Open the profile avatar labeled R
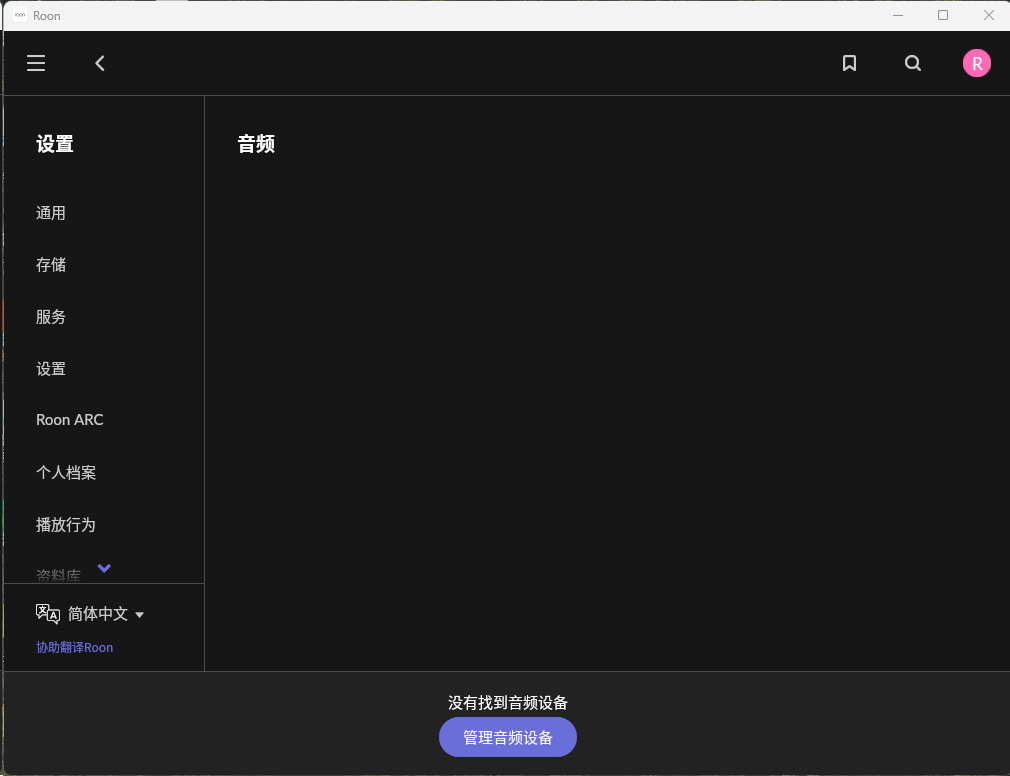This screenshot has height=776, width=1010. [x=977, y=63]
